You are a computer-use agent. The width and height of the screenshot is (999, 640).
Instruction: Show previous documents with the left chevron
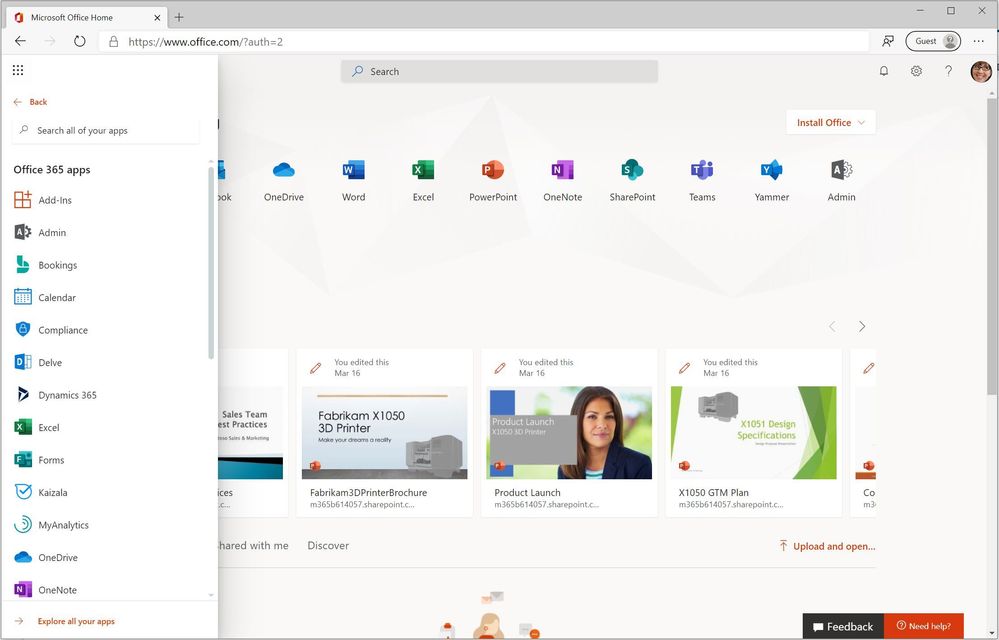(832, 327)
